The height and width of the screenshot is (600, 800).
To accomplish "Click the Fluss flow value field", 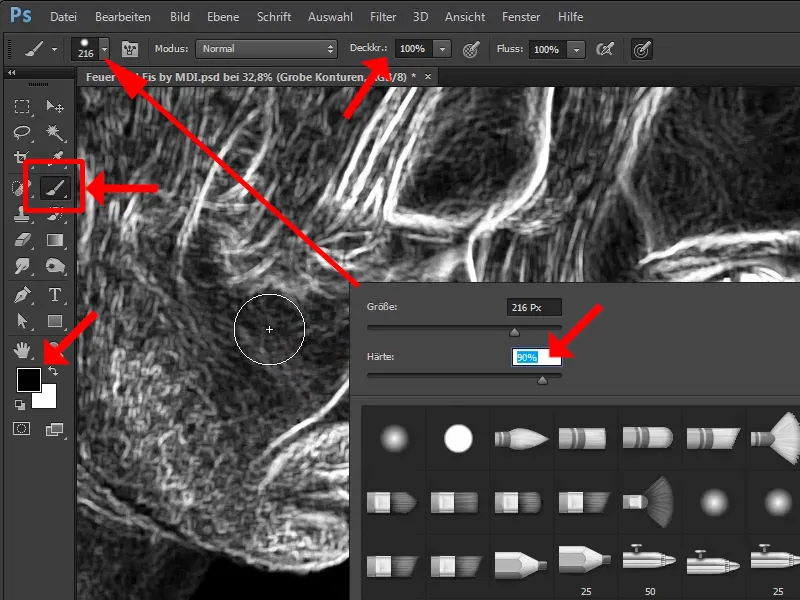I will [x=547, y=49].
